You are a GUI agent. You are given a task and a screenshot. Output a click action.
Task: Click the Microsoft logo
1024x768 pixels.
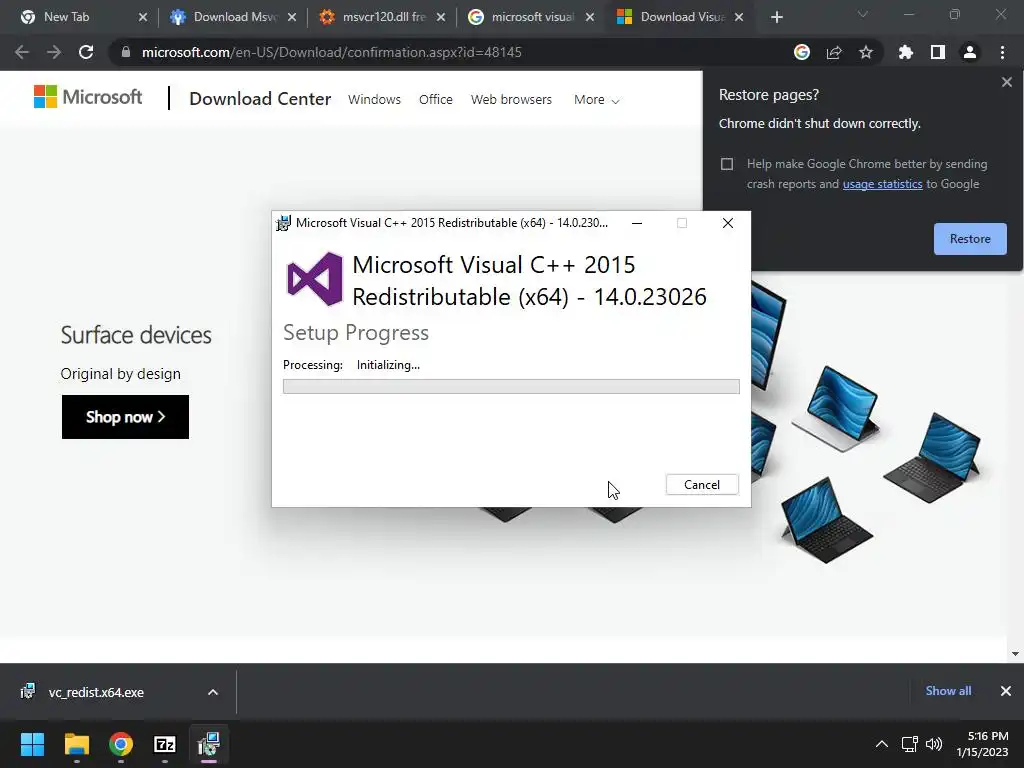click(88, 97)
